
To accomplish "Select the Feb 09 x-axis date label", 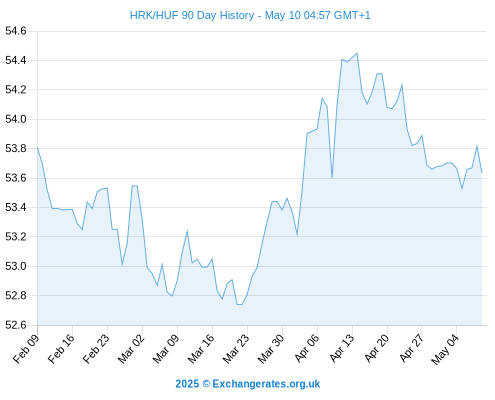I will coord(26,349).
